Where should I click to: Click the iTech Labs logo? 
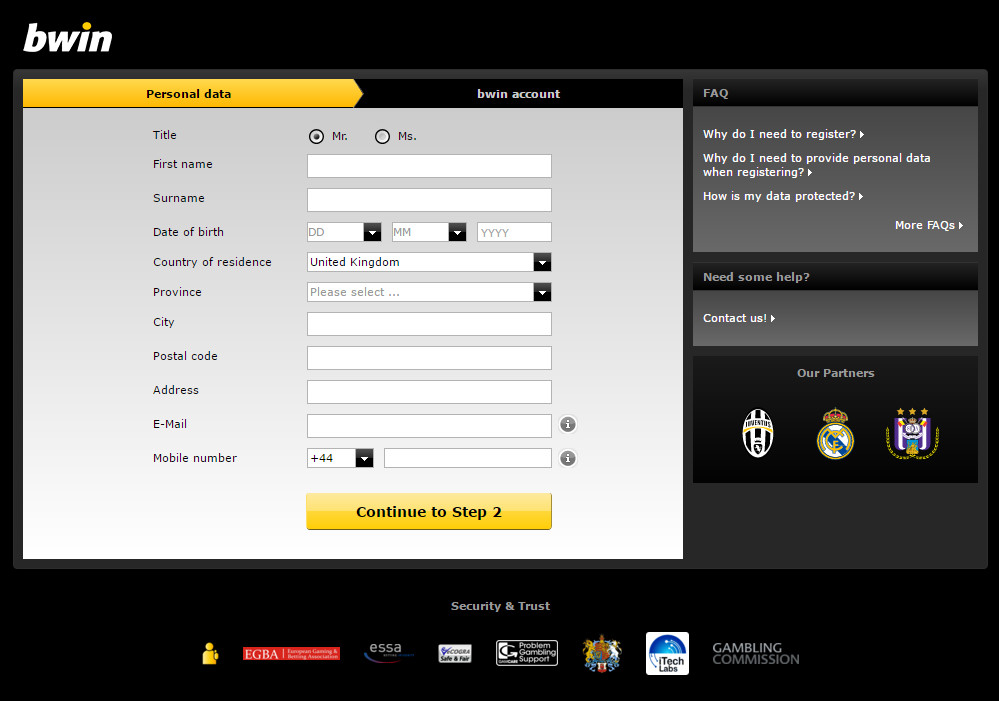point(667,654)
